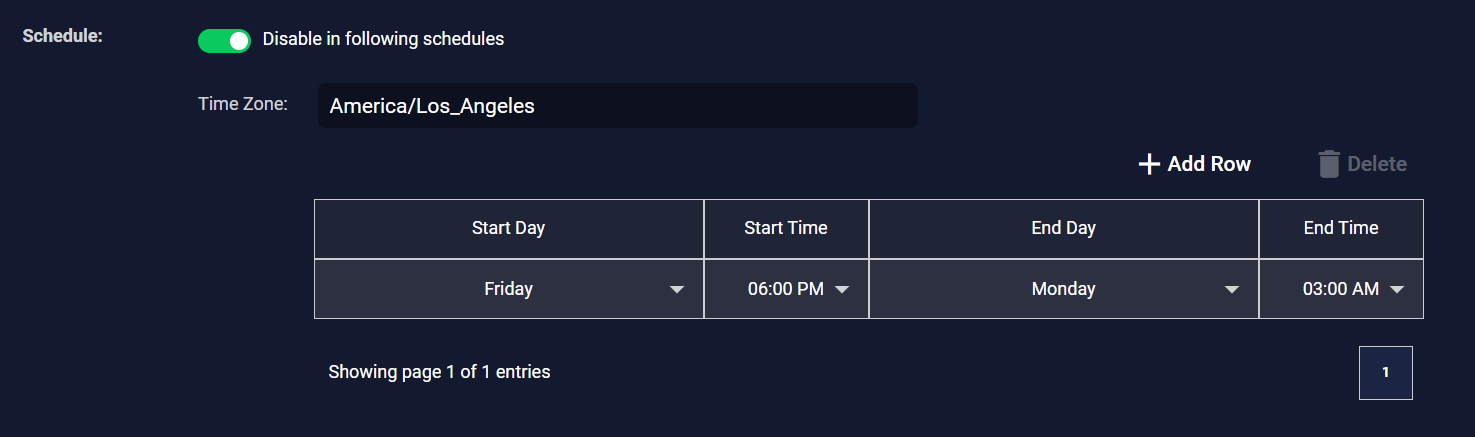Open the 06:00 PM start time dropdown

(786, 289)
